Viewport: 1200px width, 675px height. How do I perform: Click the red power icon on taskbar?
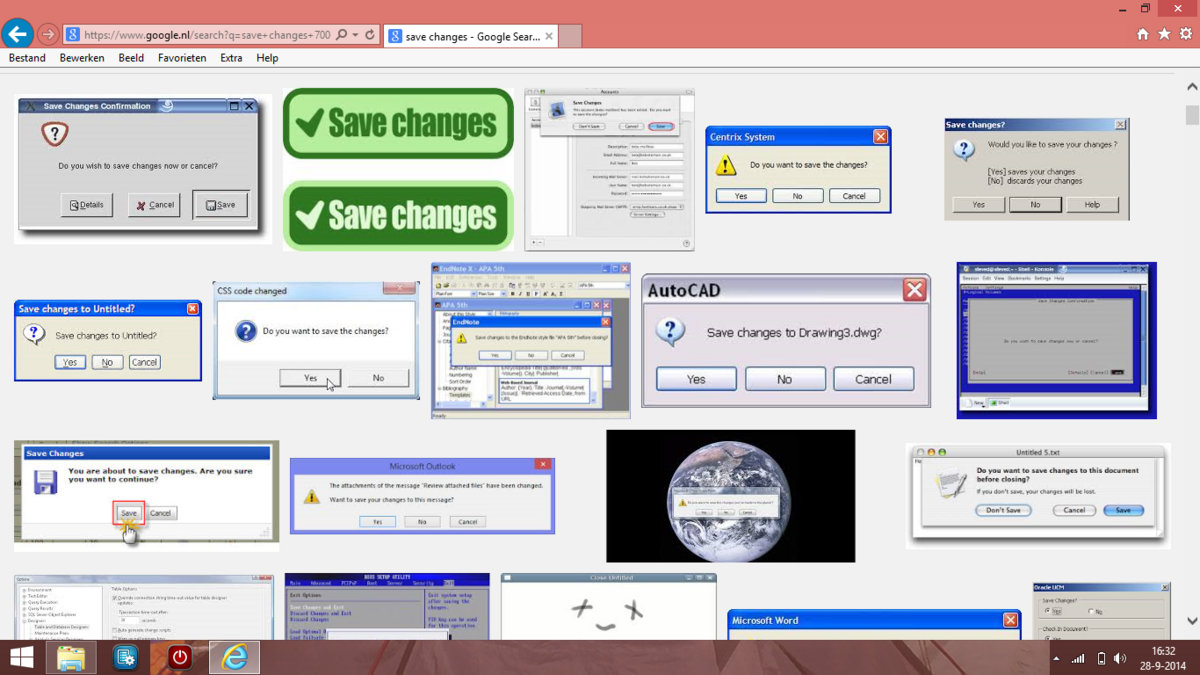180,657
